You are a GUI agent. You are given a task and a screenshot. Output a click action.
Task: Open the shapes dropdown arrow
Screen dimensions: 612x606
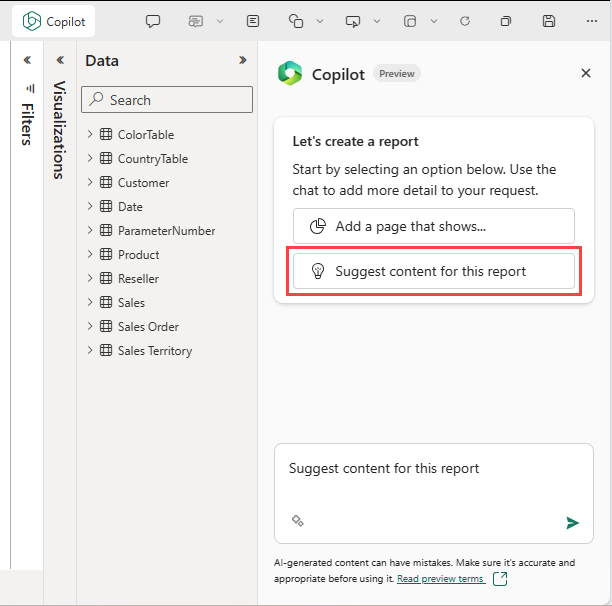pos(320,21)
